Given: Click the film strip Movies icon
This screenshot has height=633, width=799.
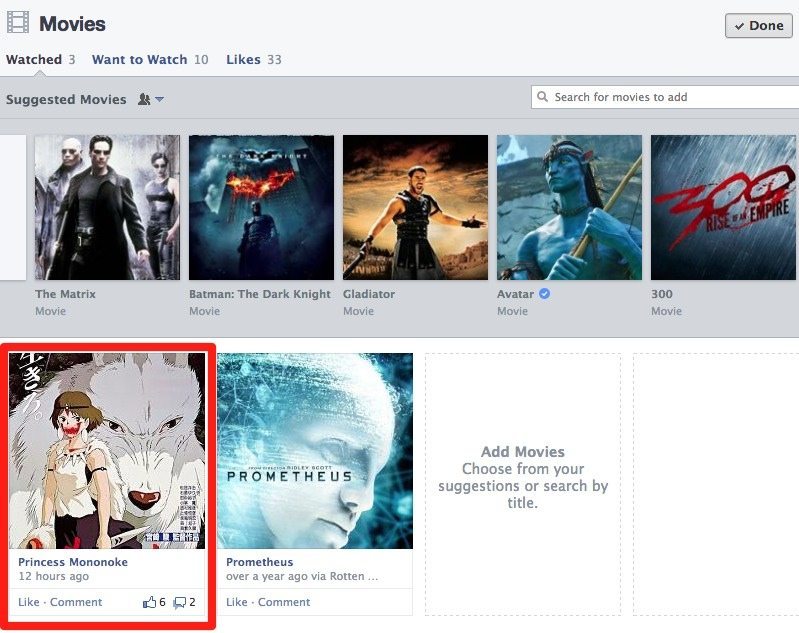Looking at the screenshot, I should pos(18,23).
